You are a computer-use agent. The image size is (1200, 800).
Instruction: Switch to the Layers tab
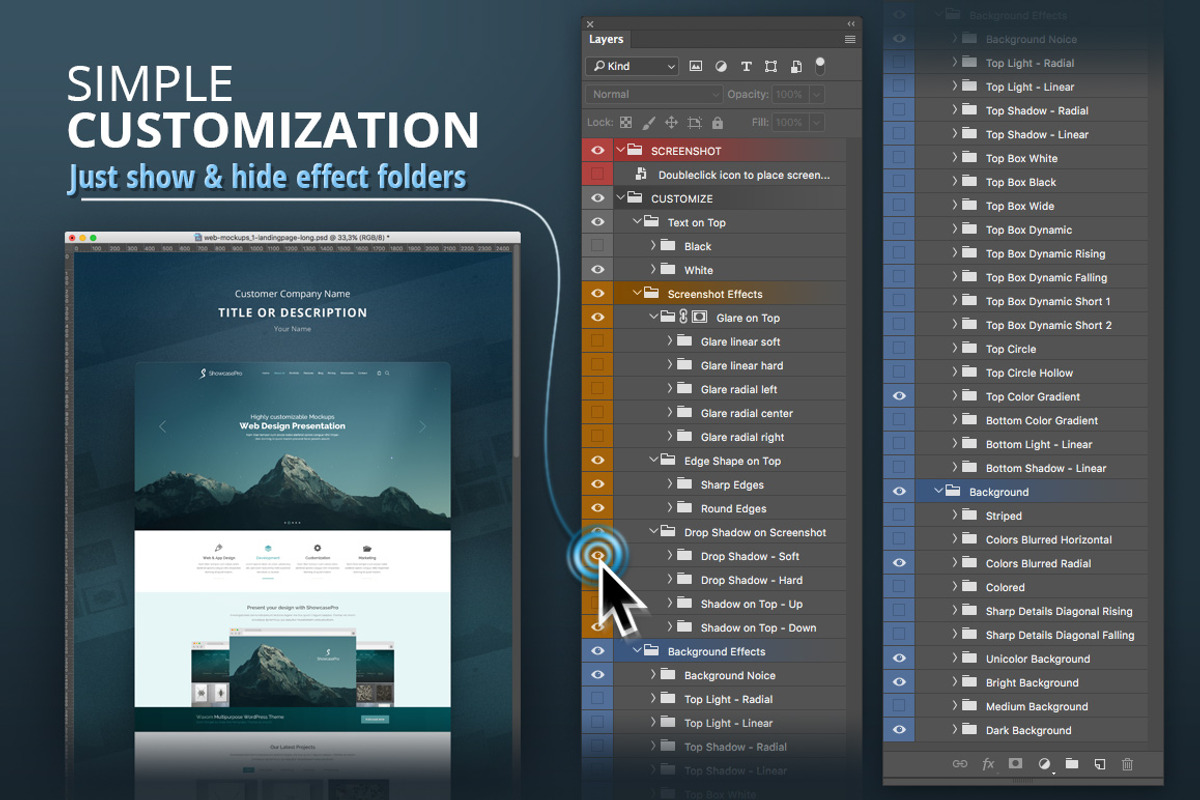pyautogui.click(x=605, y=39)
